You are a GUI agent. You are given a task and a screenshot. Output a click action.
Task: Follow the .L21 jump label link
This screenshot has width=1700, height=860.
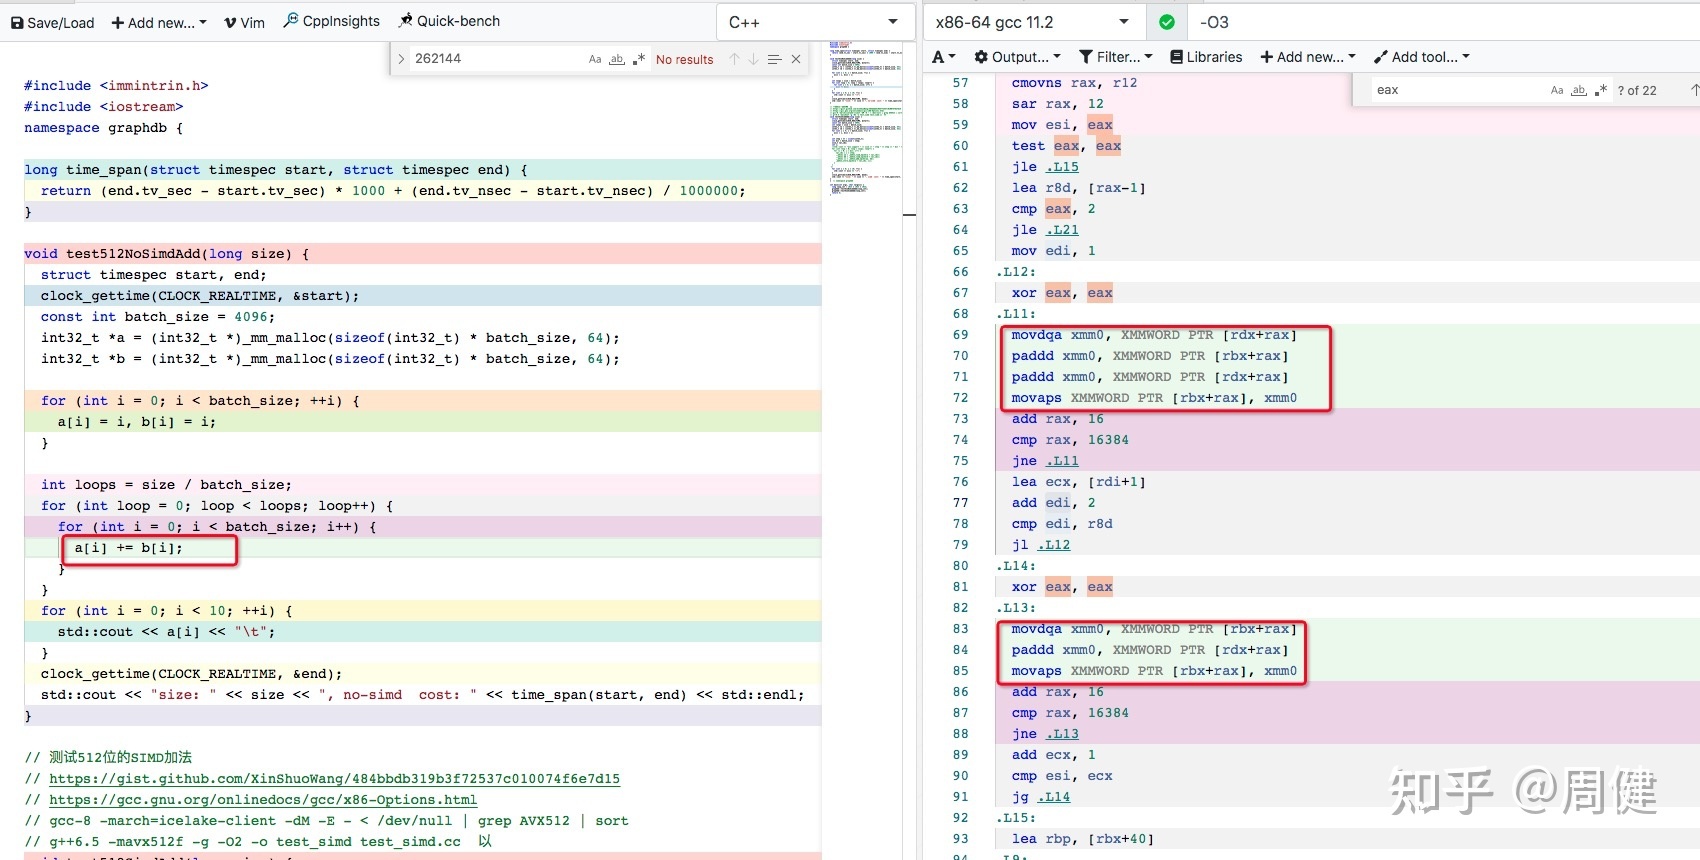tap(1062, 230)
